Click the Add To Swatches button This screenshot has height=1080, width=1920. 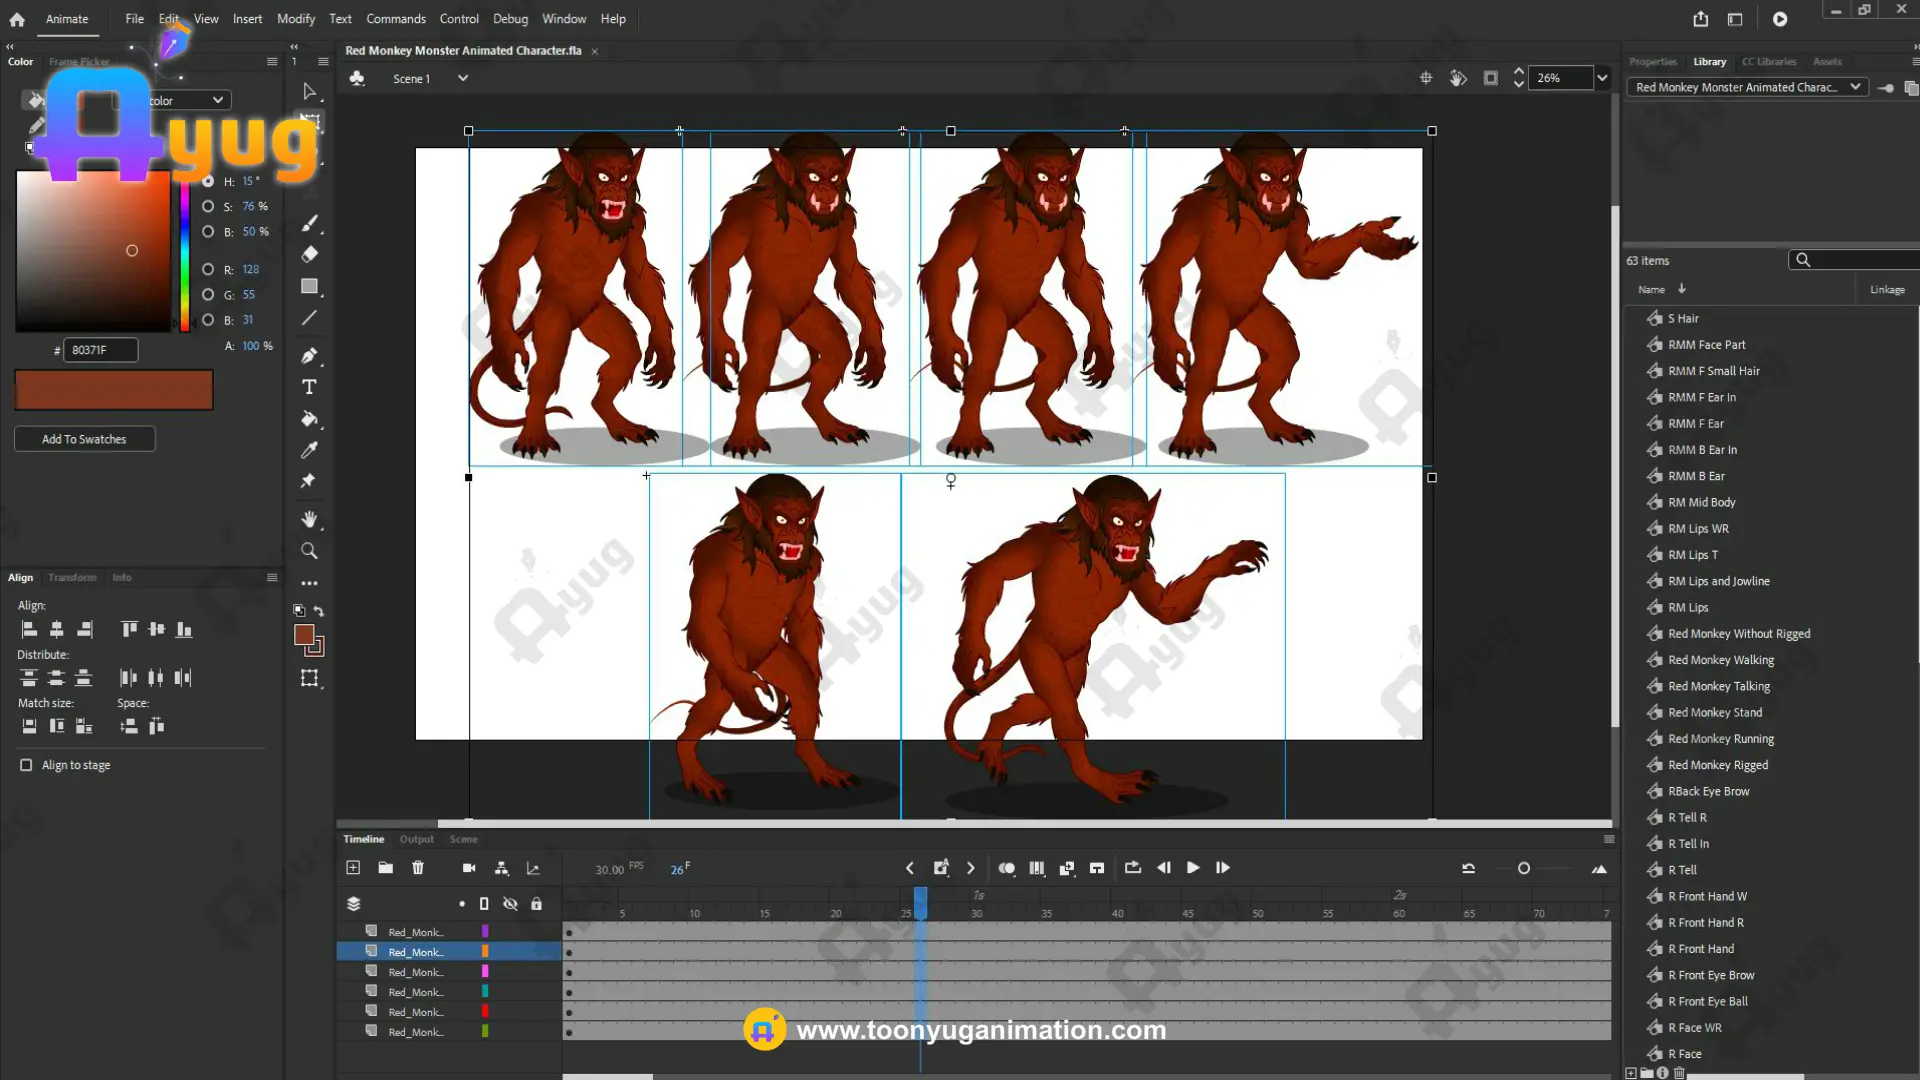point(84,439)
